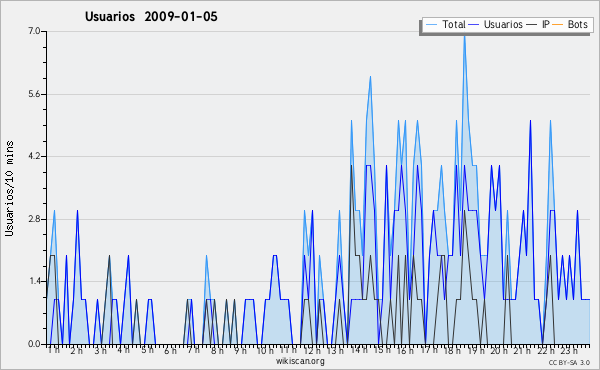The image size is (600, 370).
Task: Click the y-axis value '2.8'
Action: 34,219
